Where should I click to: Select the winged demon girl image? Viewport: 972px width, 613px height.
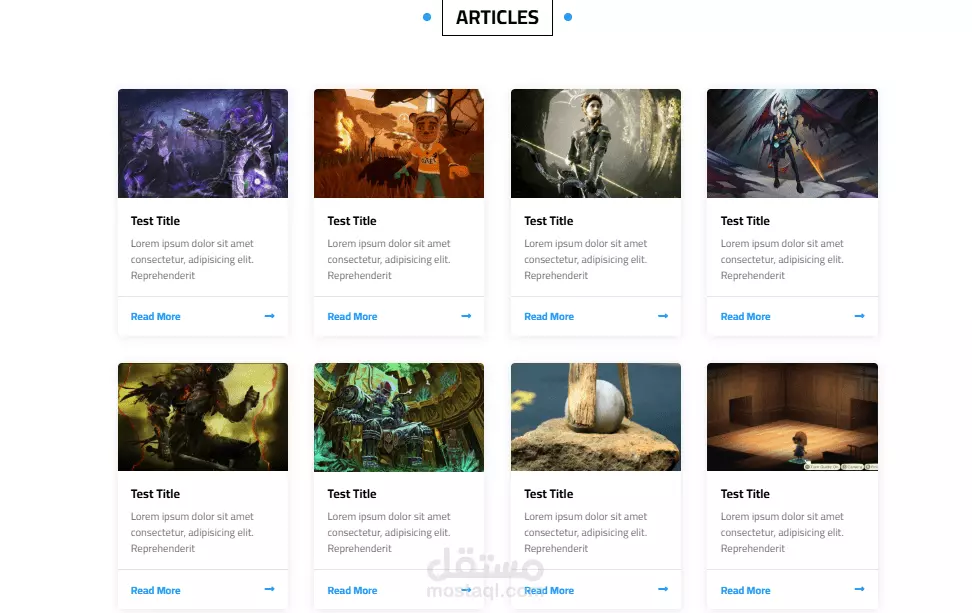click(792, 143)
